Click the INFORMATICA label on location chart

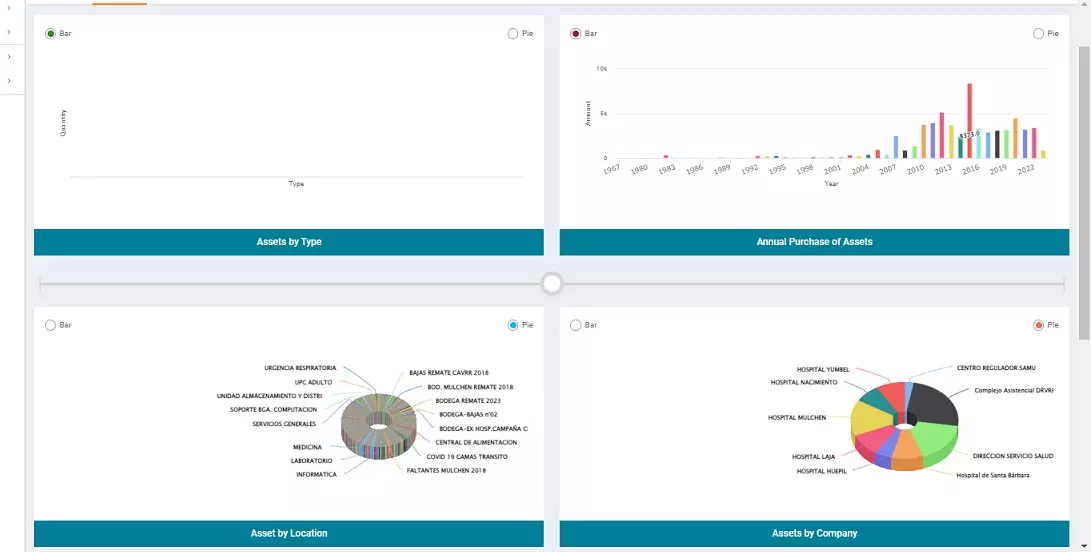(316, 474)
